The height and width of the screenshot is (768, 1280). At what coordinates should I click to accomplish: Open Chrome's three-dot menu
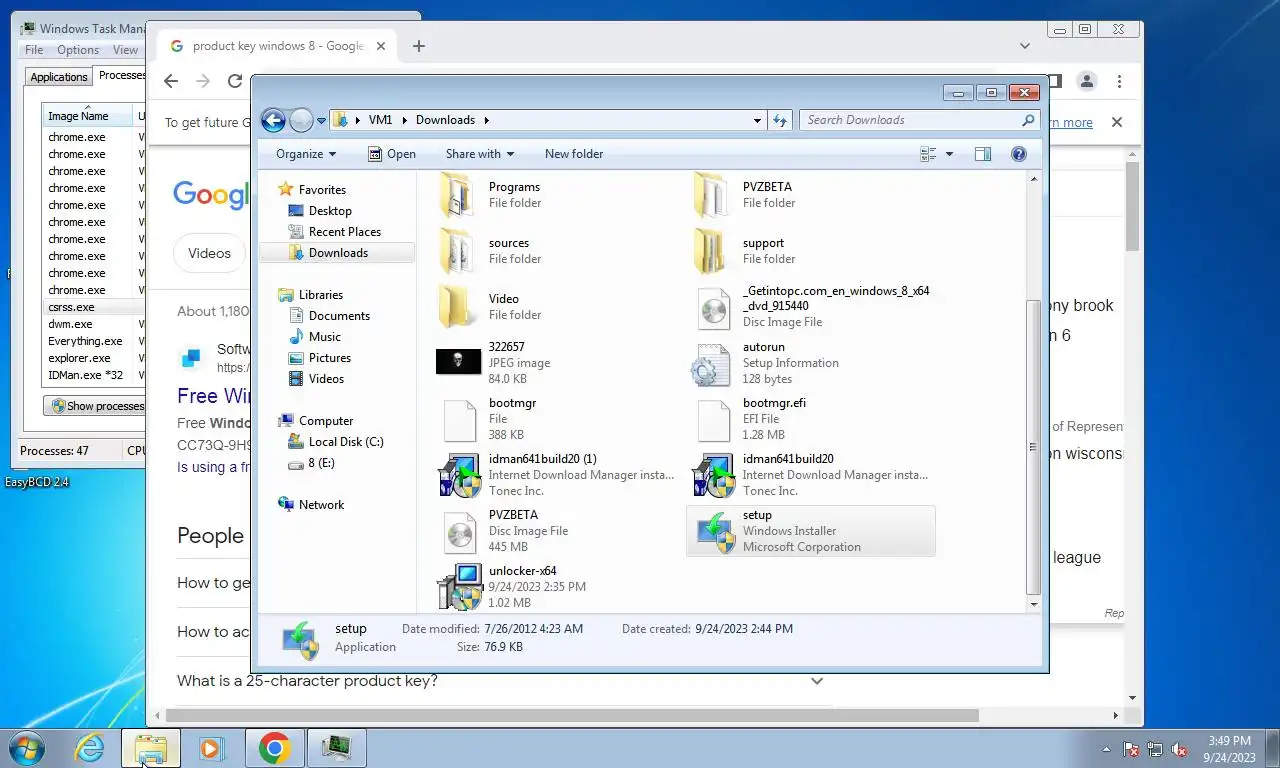coord(1120,81)
